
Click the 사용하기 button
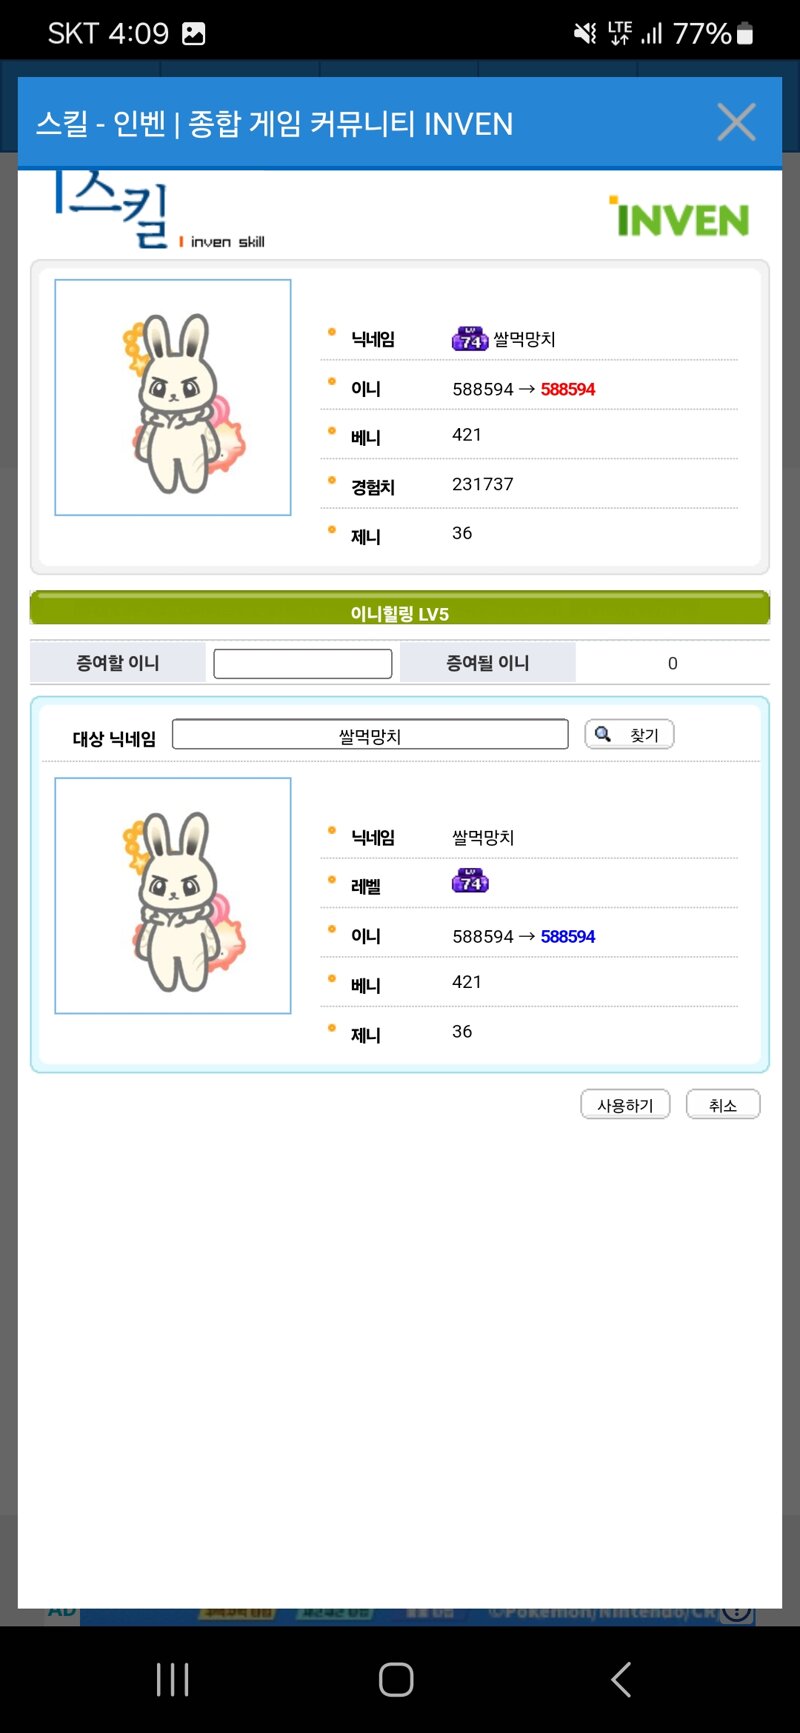coord(625,1105)
